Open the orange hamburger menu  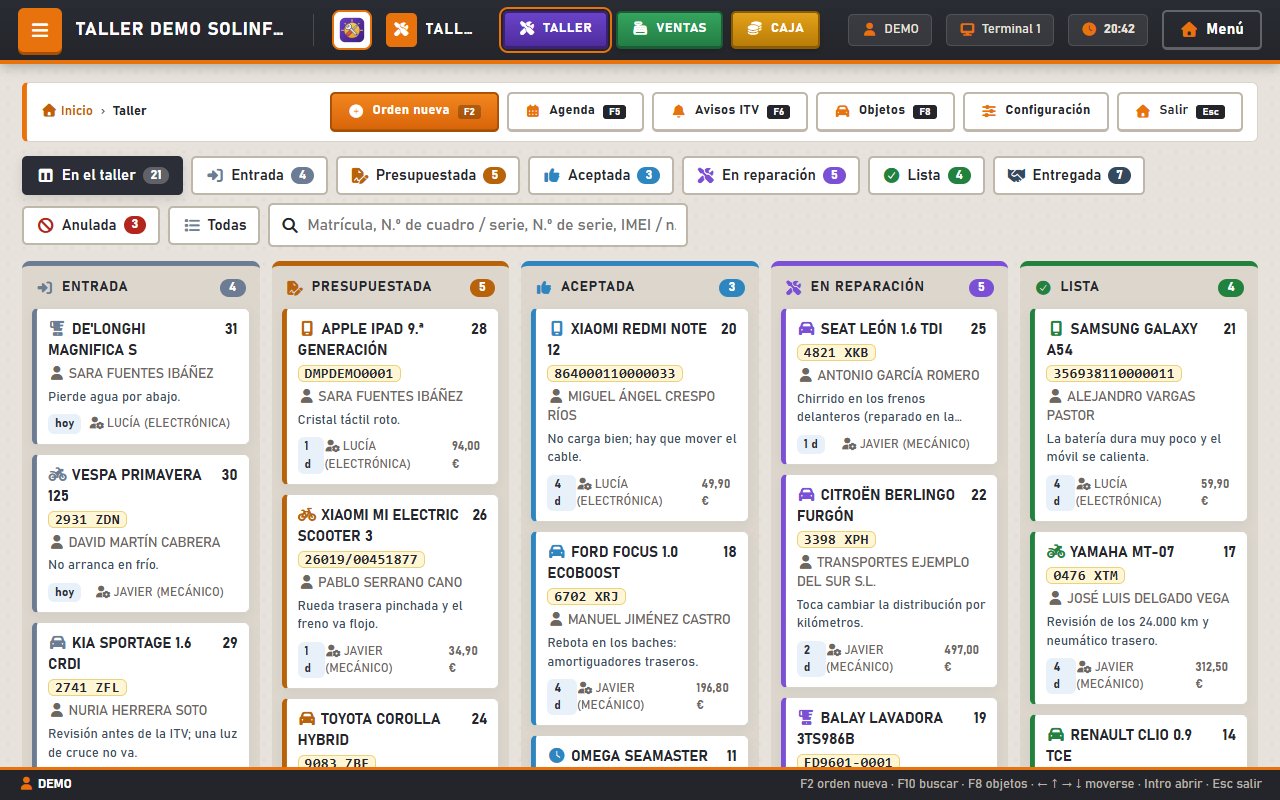click(x=40, y=30)
